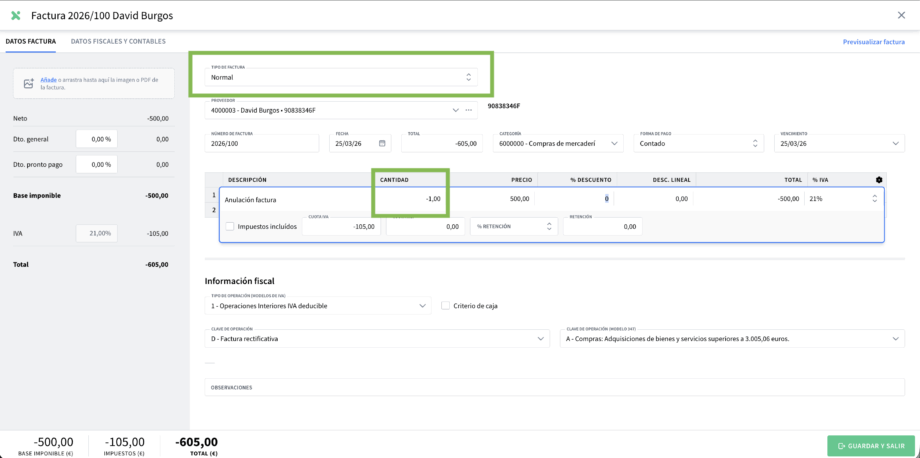Viewport: 920px width, 458px height.
Task: Click the three-dot options next to Proveedor
Action: tap(468, 109)
